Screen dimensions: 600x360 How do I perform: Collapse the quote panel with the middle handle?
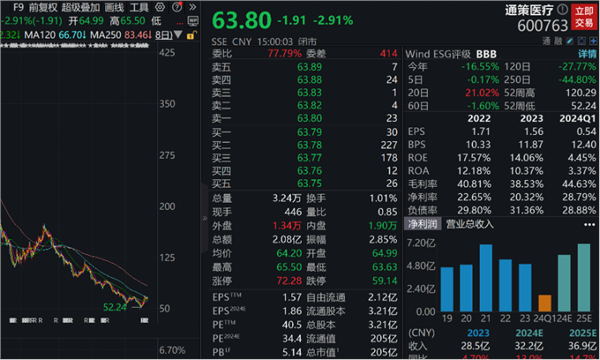click(x=204, y=218)
